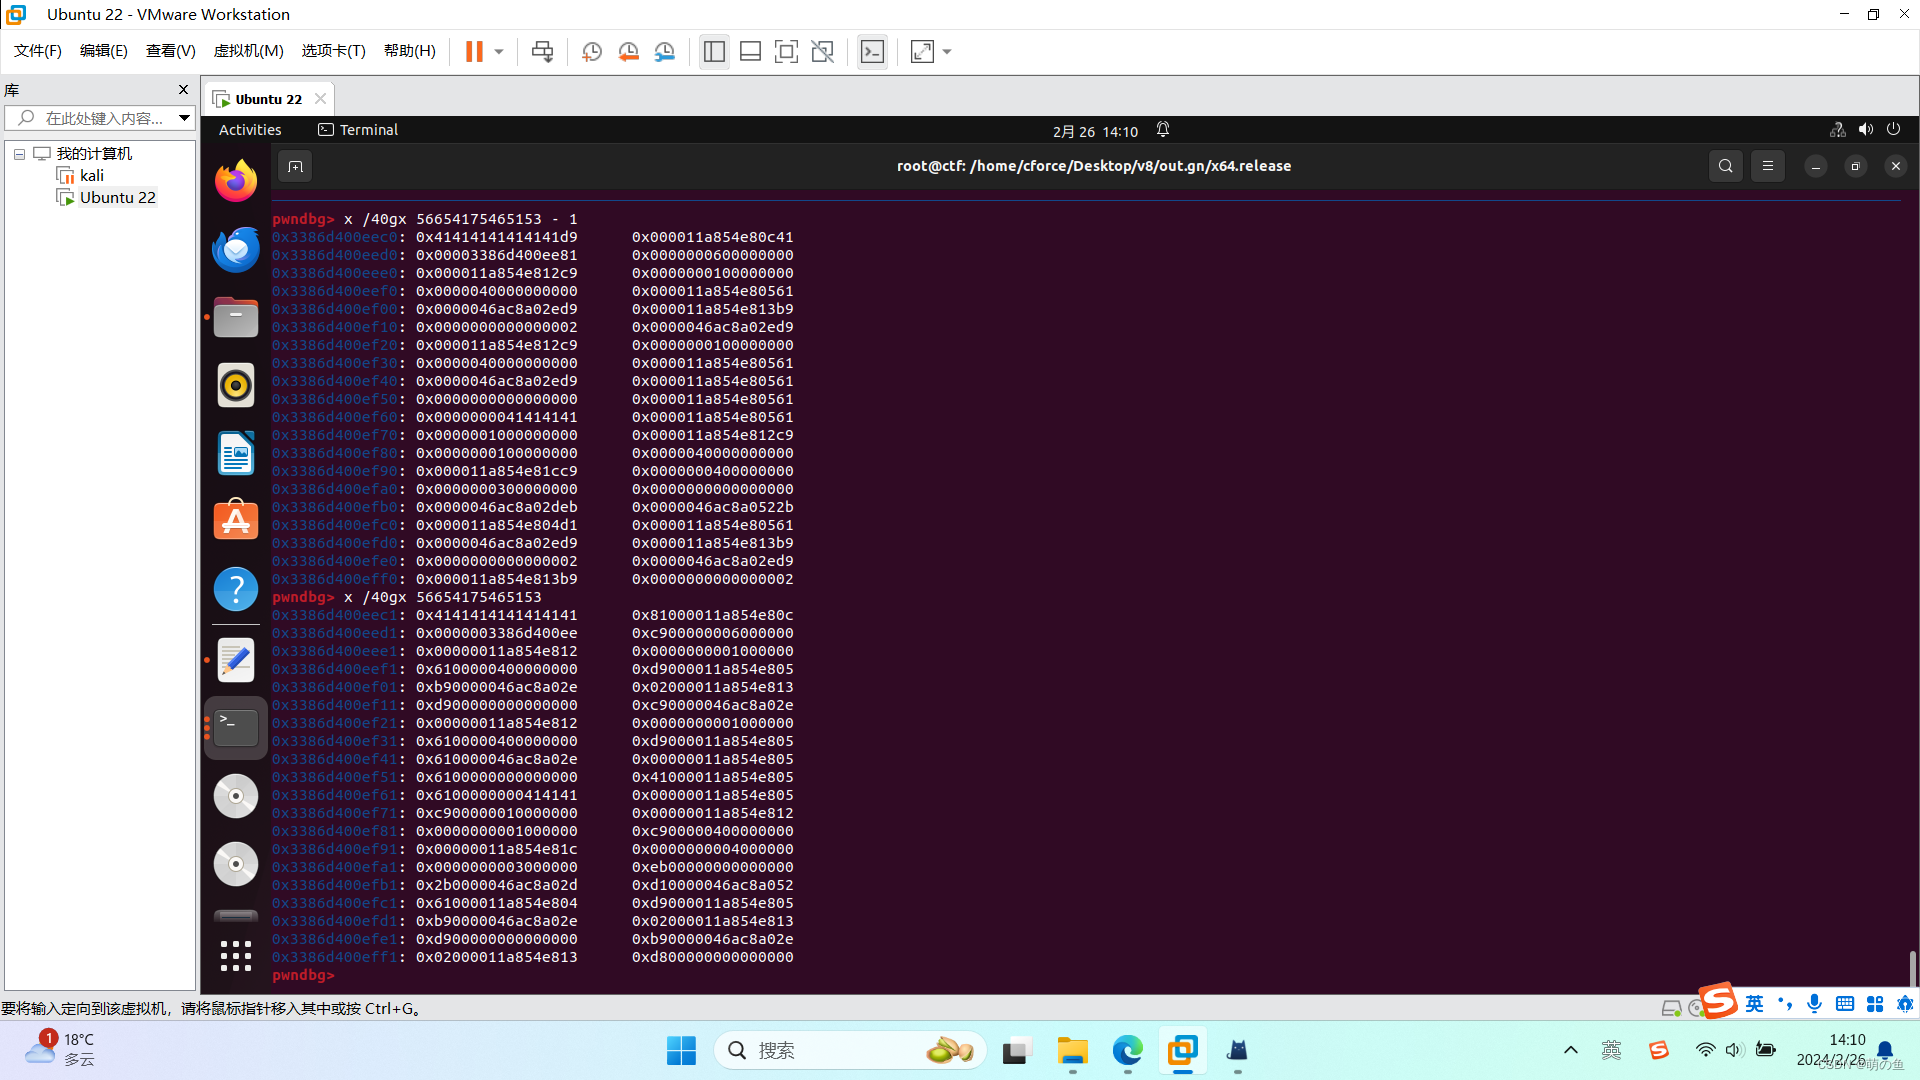Show Applications grid in the dock
This screenshot has width=1920, height=1080.
[236, 956]
